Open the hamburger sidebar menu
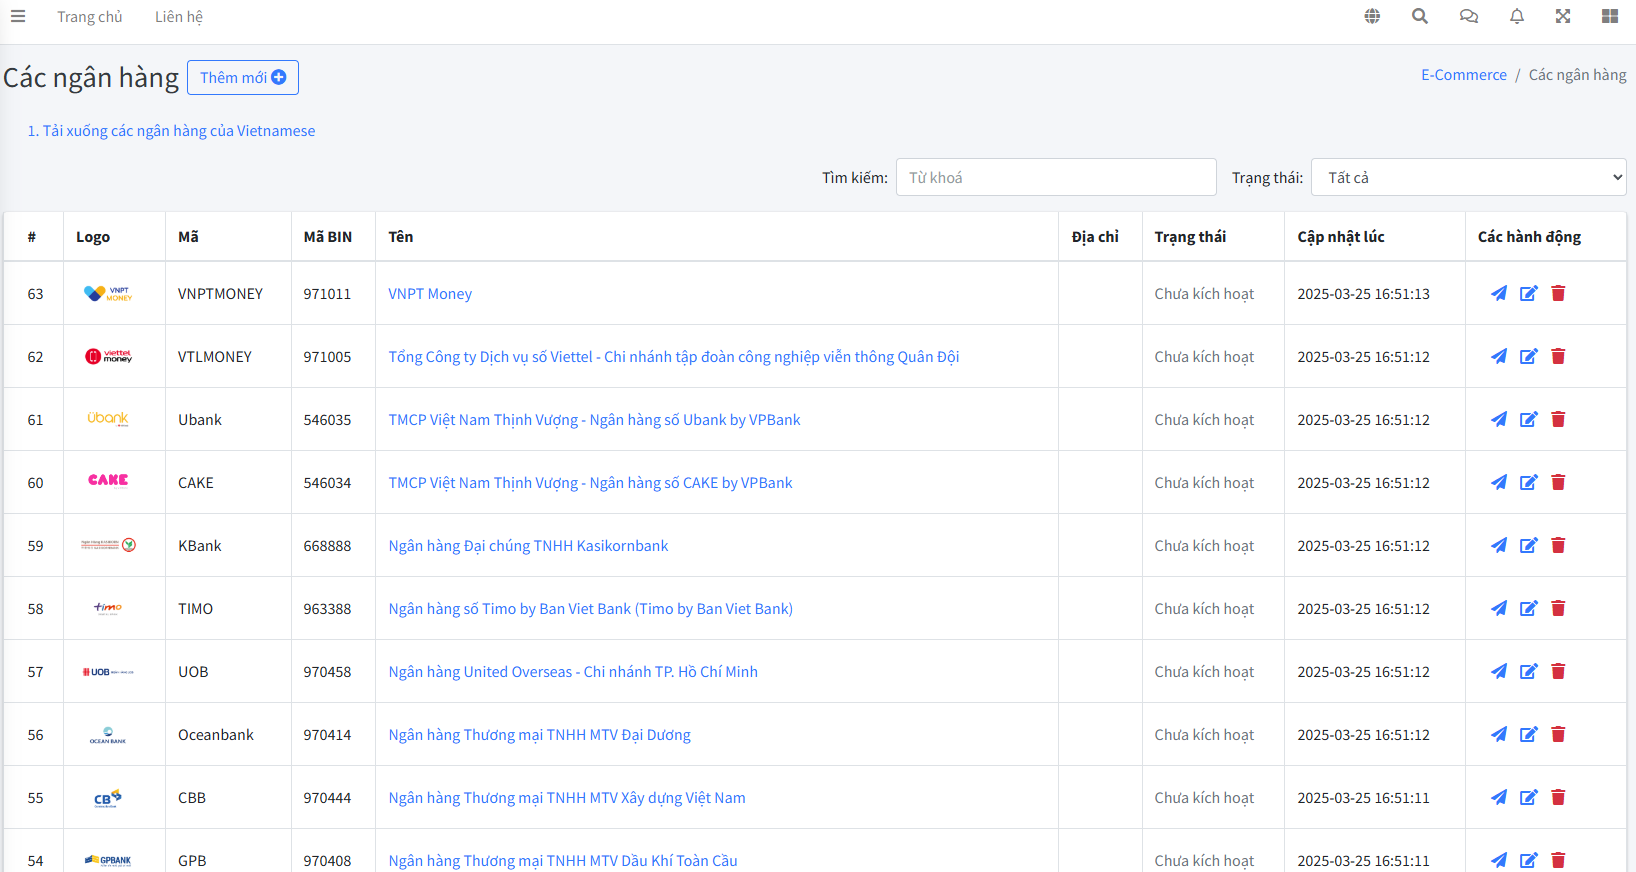Screen dimensions: 1636x872 (x=18, y=16)
